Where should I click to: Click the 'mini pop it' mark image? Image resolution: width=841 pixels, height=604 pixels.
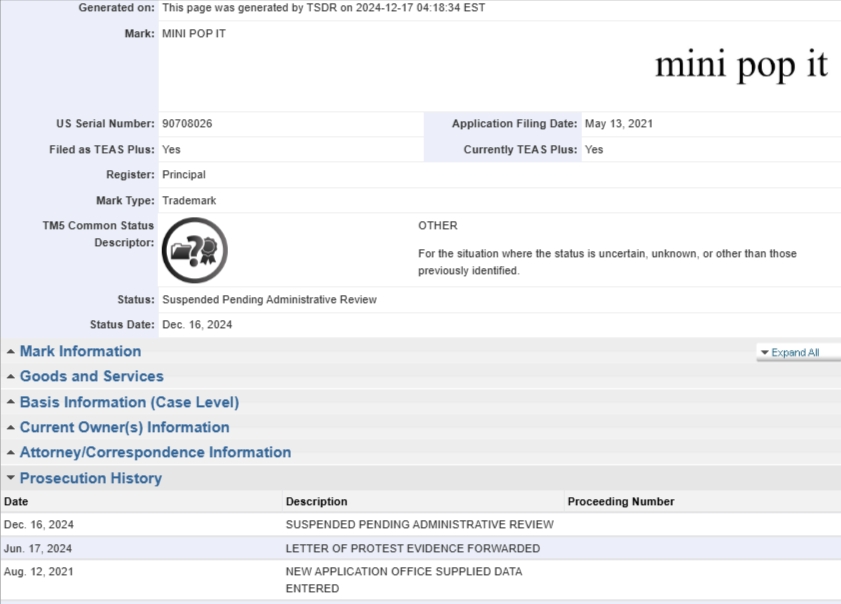741,65
